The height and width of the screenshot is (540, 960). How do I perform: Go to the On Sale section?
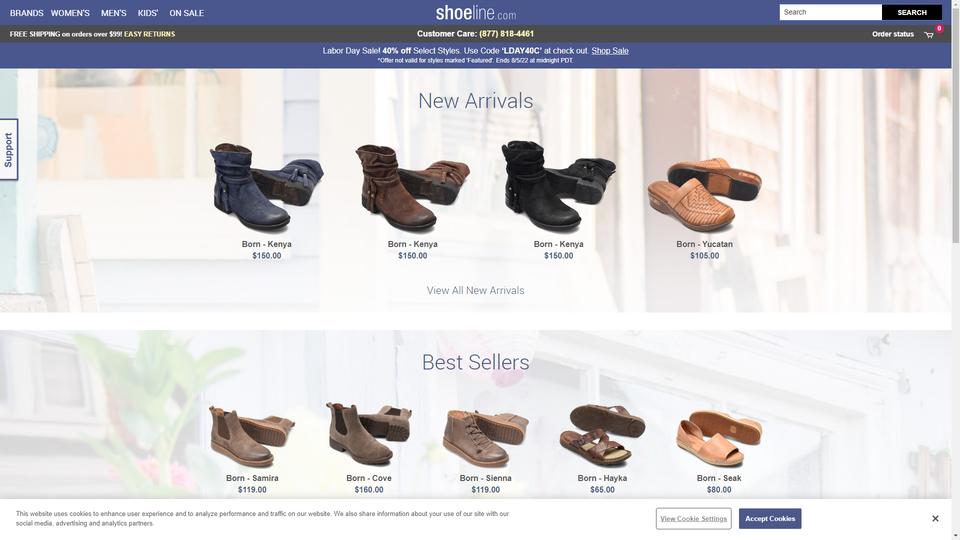pos(187,13)
